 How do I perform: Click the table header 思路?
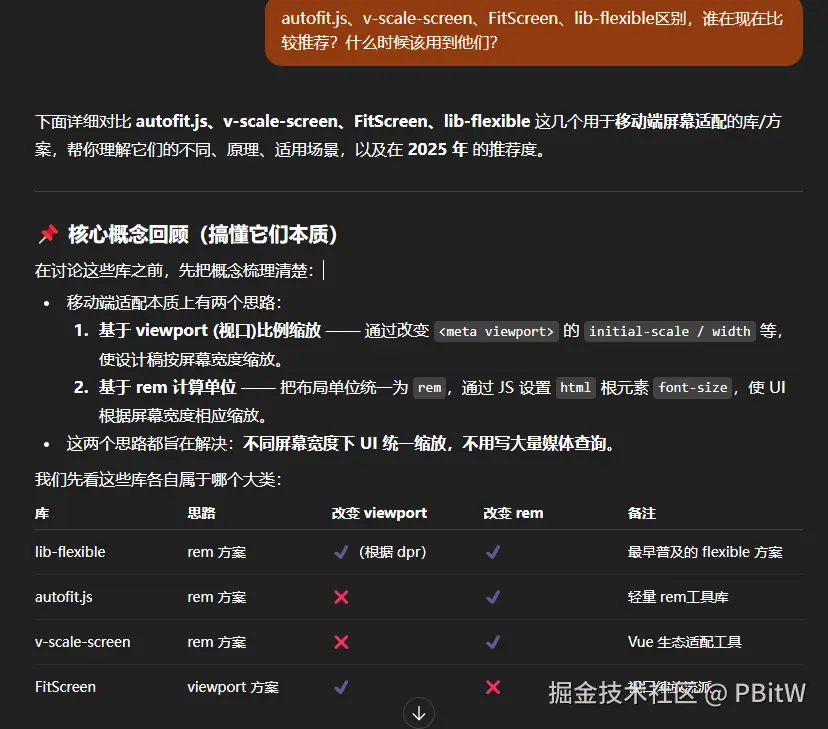pyautogui.click(x=201, y=513)
